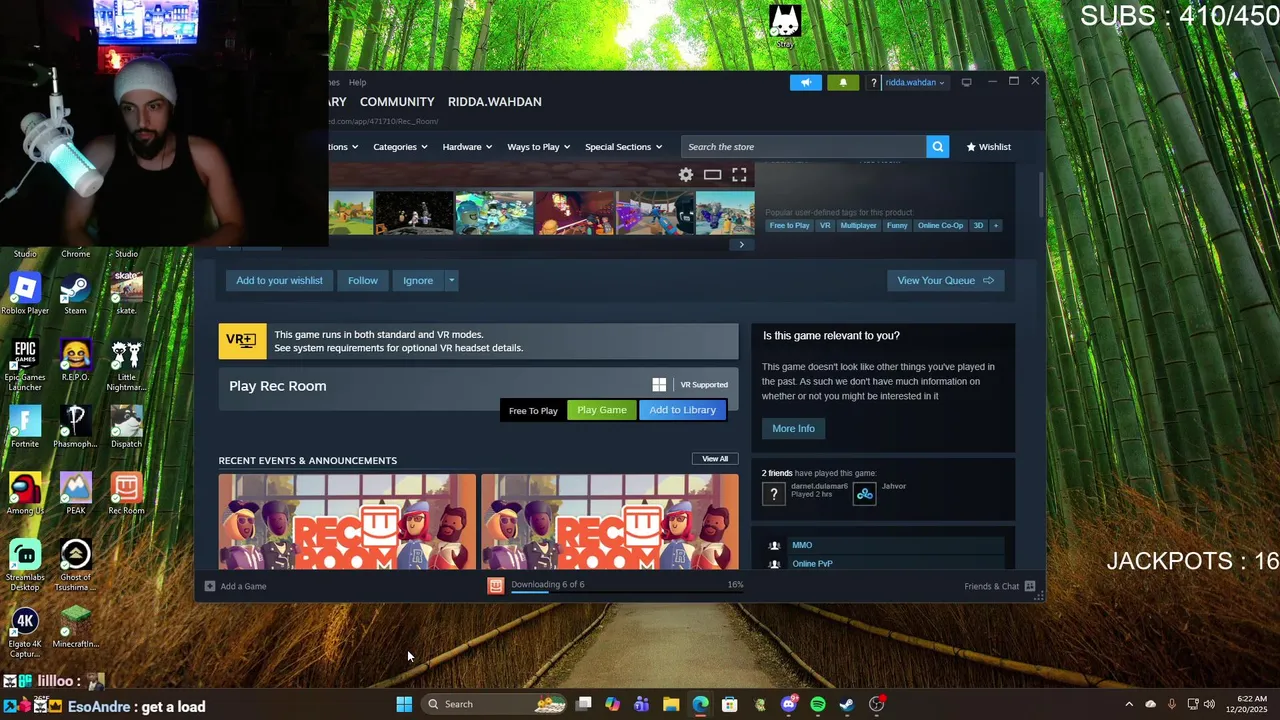Select the PEAK desktop icon

tap(75, 494)
